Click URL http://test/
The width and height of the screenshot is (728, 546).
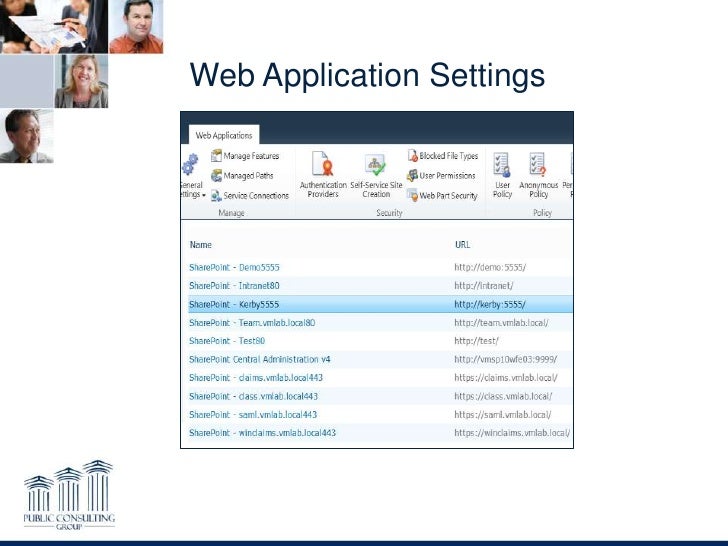[476, 341]
